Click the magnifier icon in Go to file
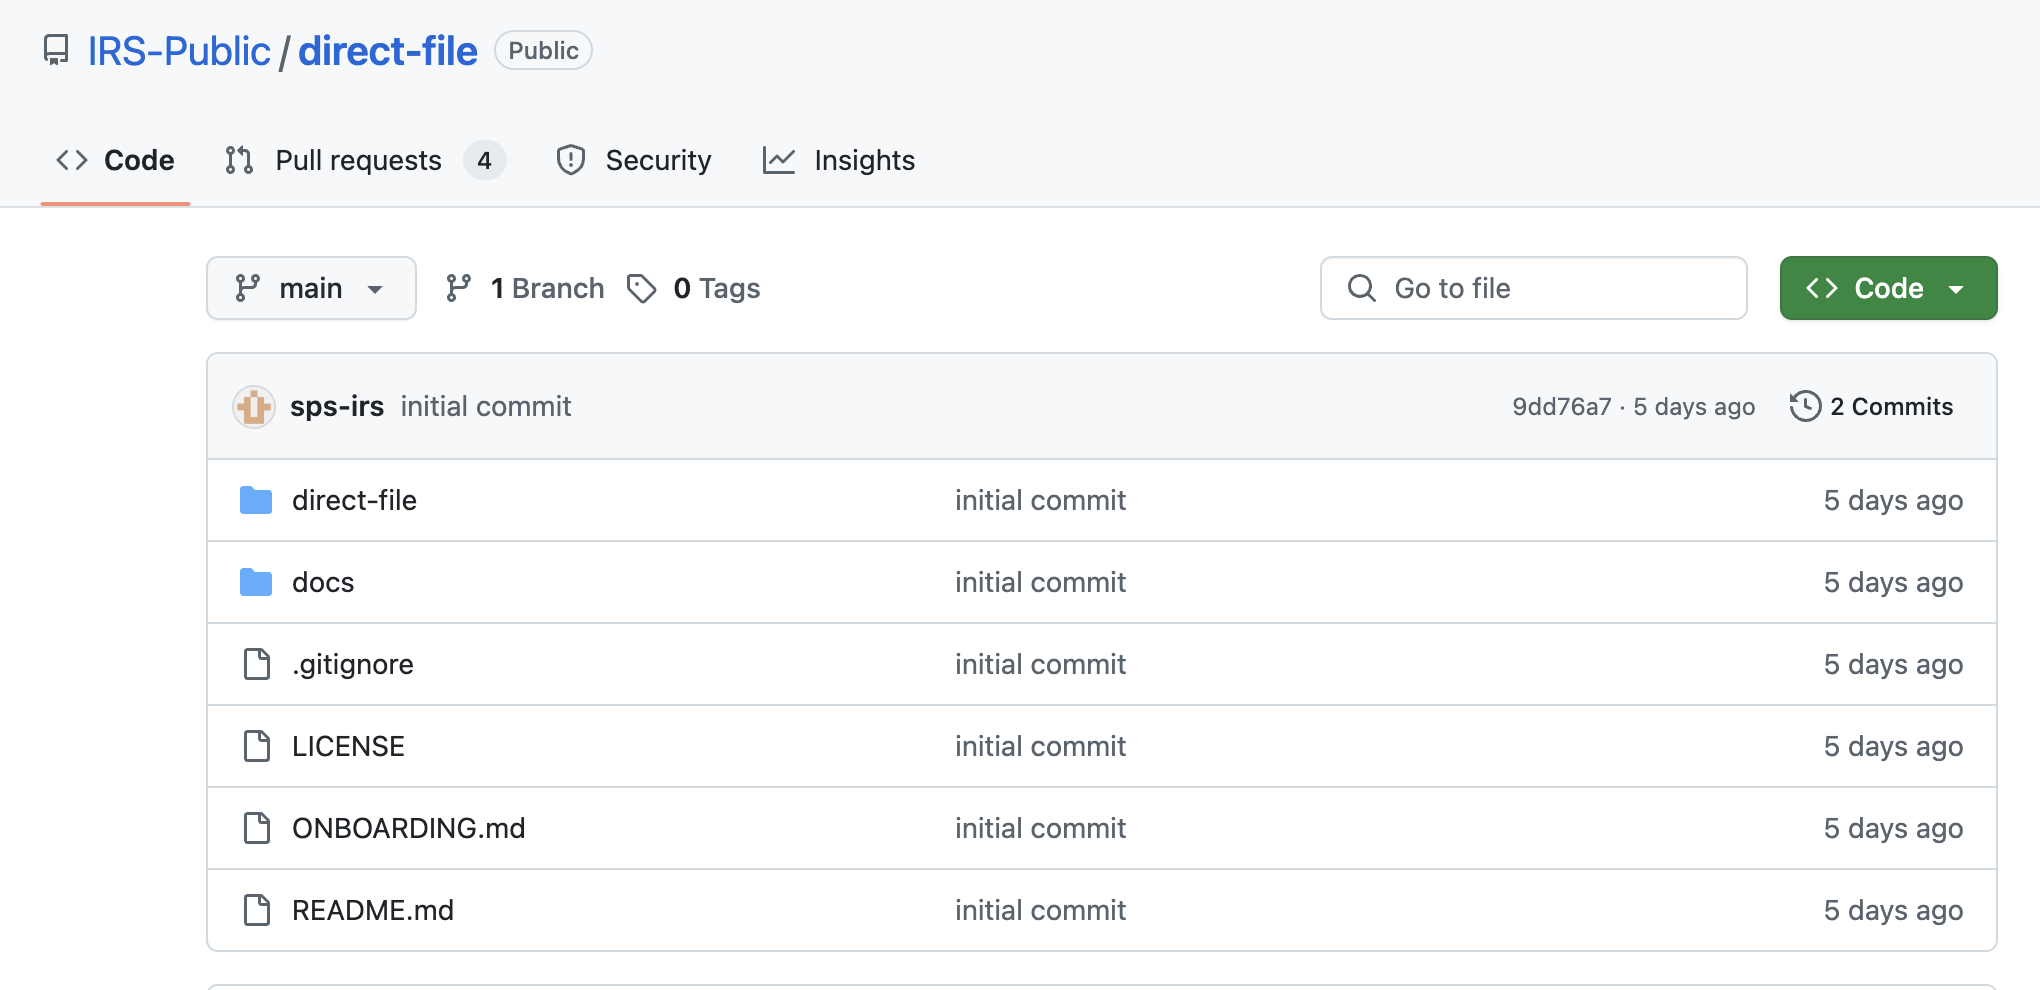This screenshot has width=2040, height=990. 1362,288
